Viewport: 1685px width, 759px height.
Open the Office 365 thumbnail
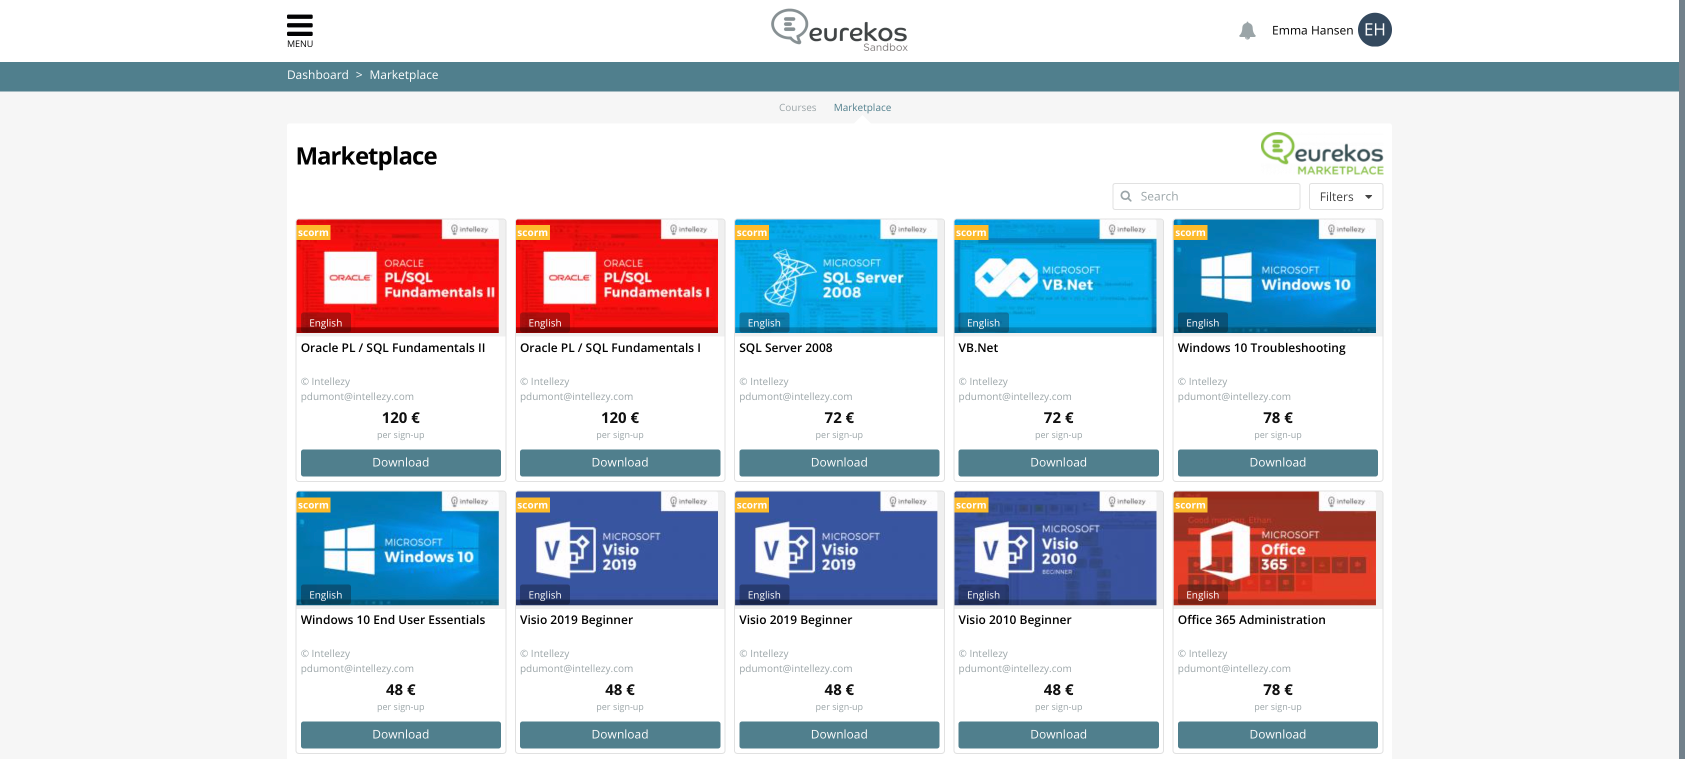point(1275,548)
